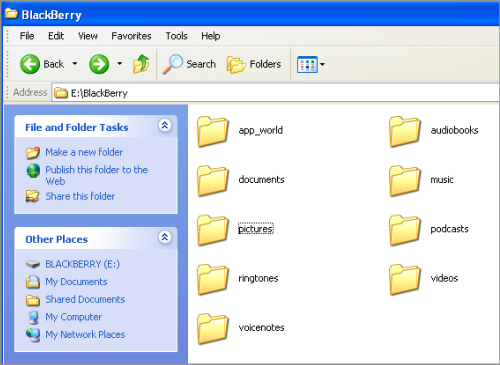Open the View menu

click(88, 36)
